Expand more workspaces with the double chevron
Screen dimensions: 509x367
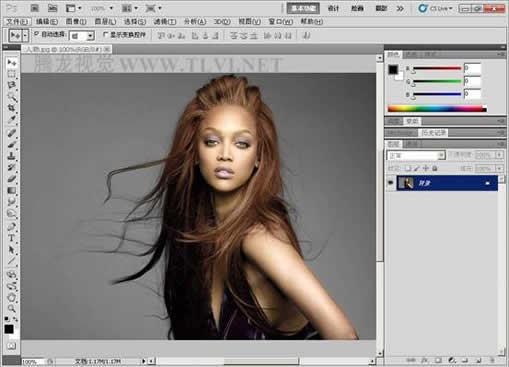click(400, 8)
